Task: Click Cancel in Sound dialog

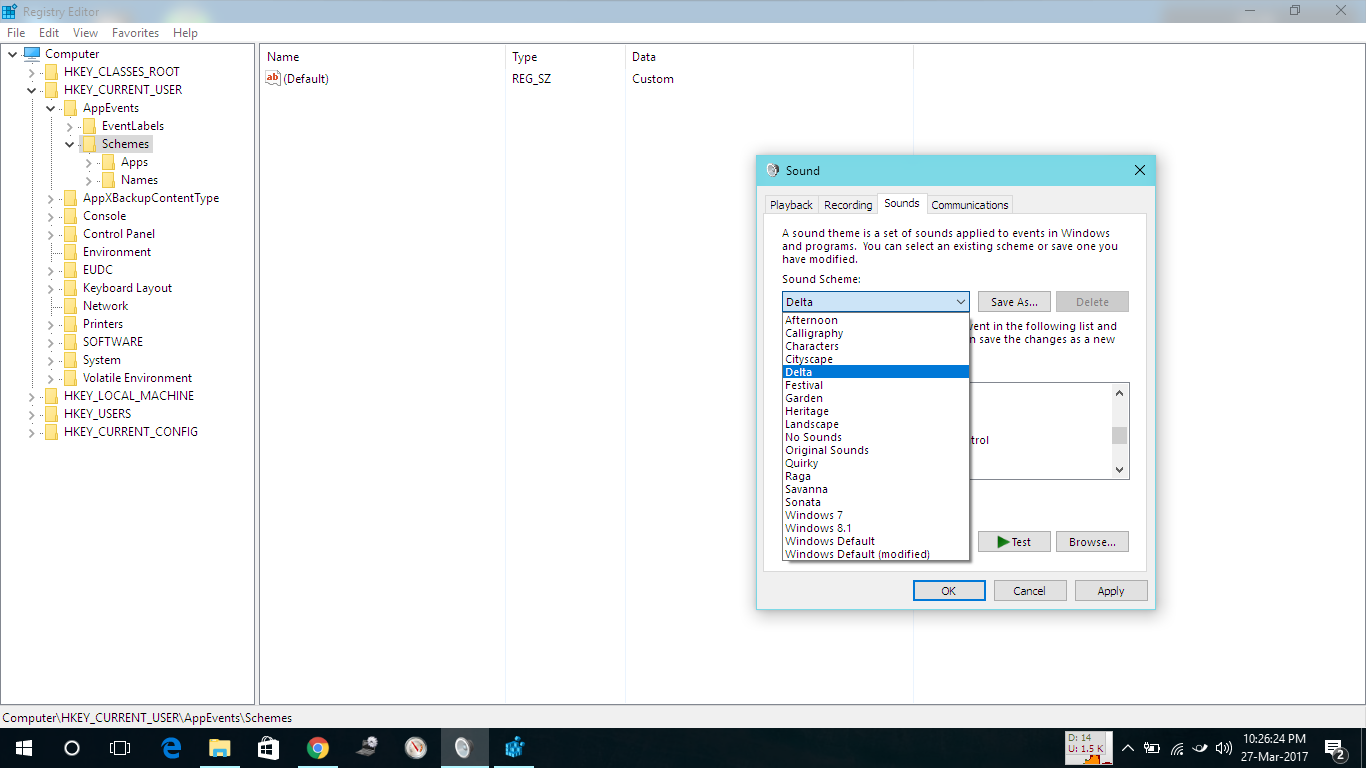Action: (x=1029, y=591)
